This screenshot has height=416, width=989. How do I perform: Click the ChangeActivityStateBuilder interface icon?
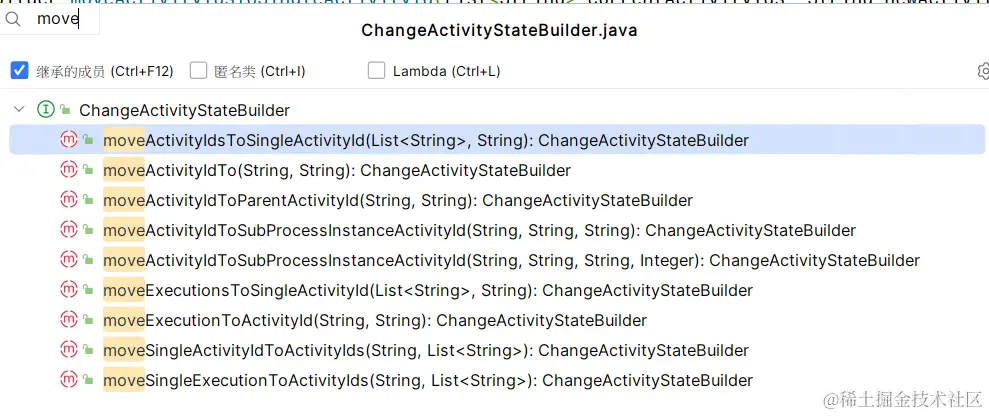tap(45, 110)
